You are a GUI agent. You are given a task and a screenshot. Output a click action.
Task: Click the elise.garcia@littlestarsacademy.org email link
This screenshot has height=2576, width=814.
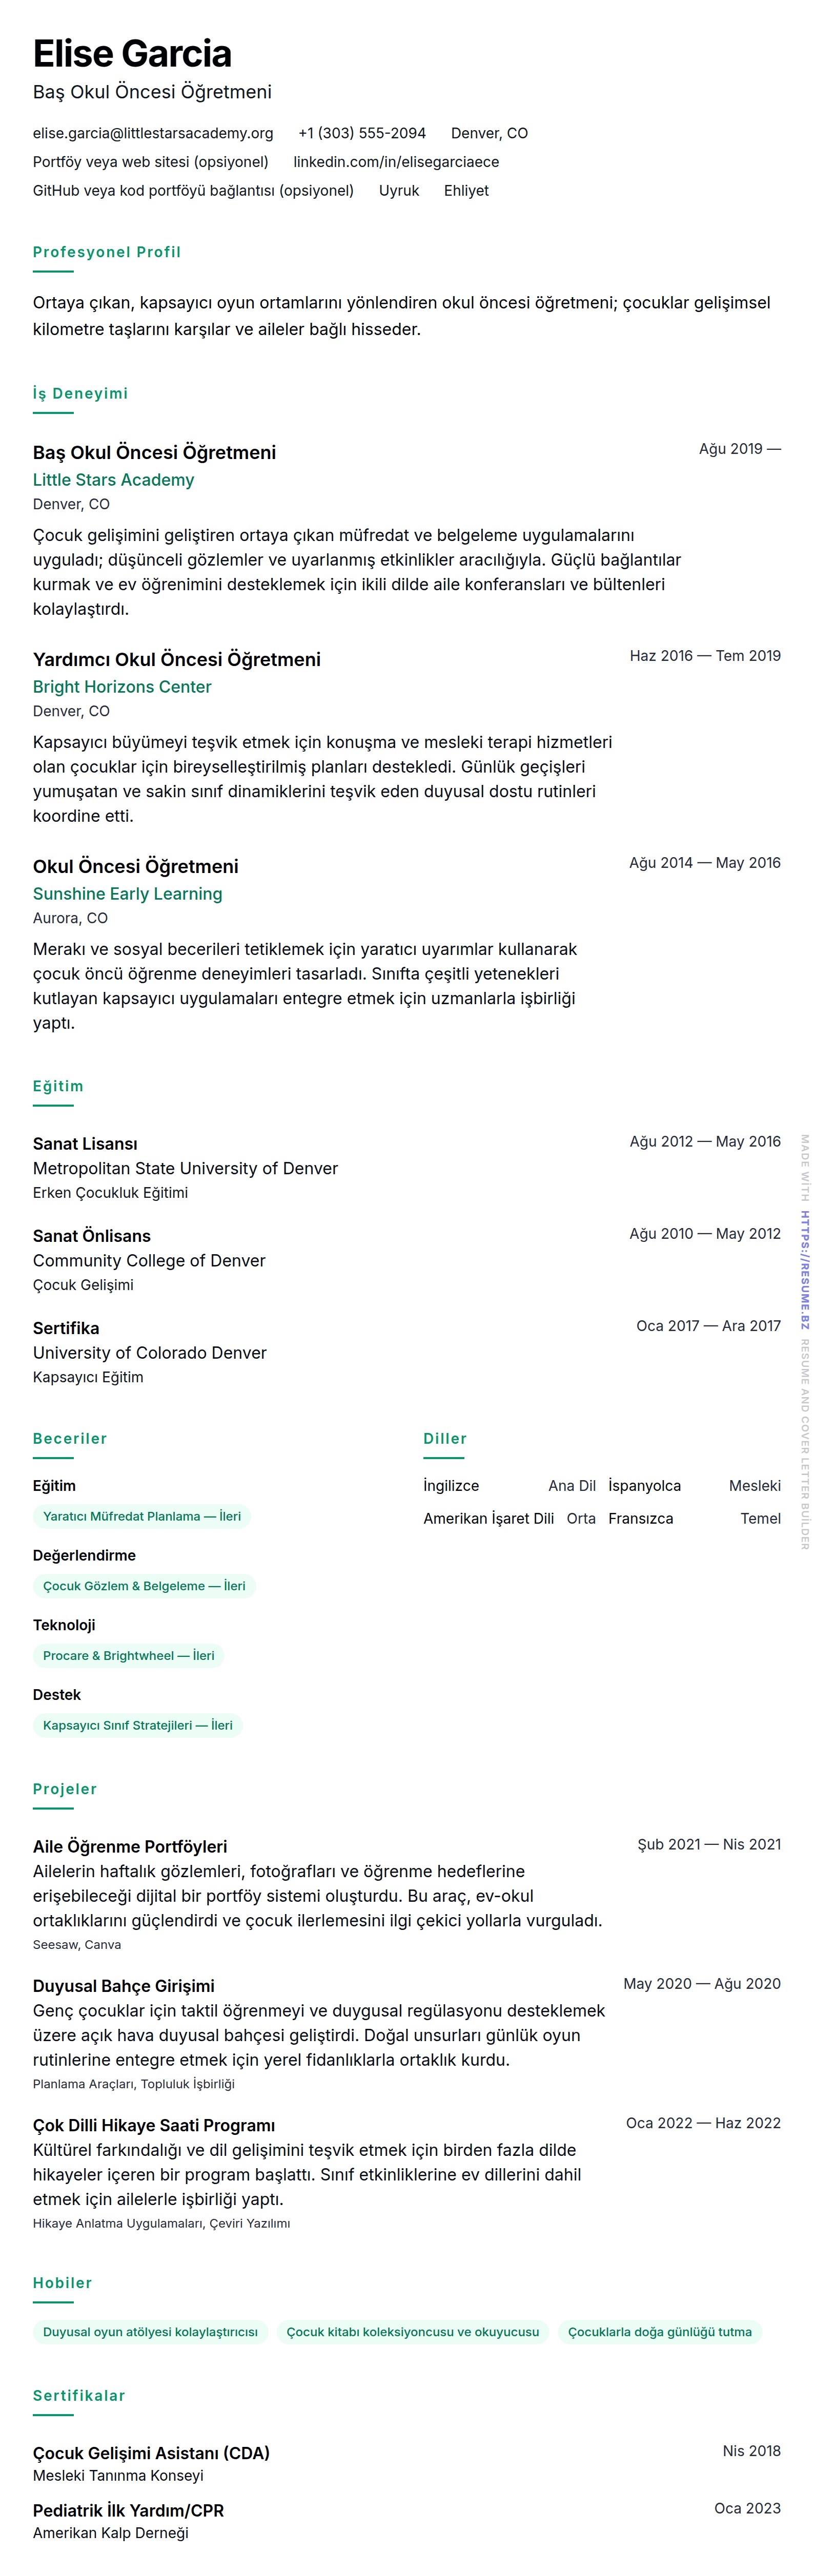coord(153,133)
